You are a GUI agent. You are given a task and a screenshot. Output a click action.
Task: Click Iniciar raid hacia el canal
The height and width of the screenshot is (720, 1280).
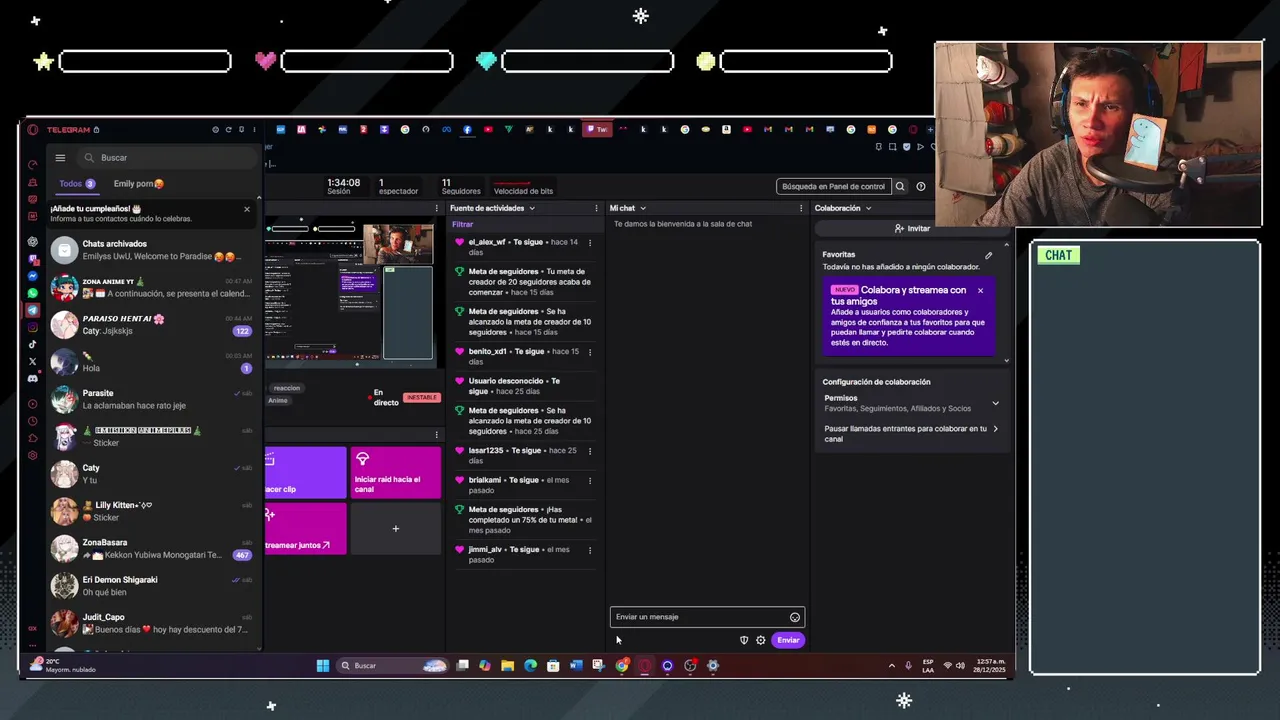(x=396, y=472)
